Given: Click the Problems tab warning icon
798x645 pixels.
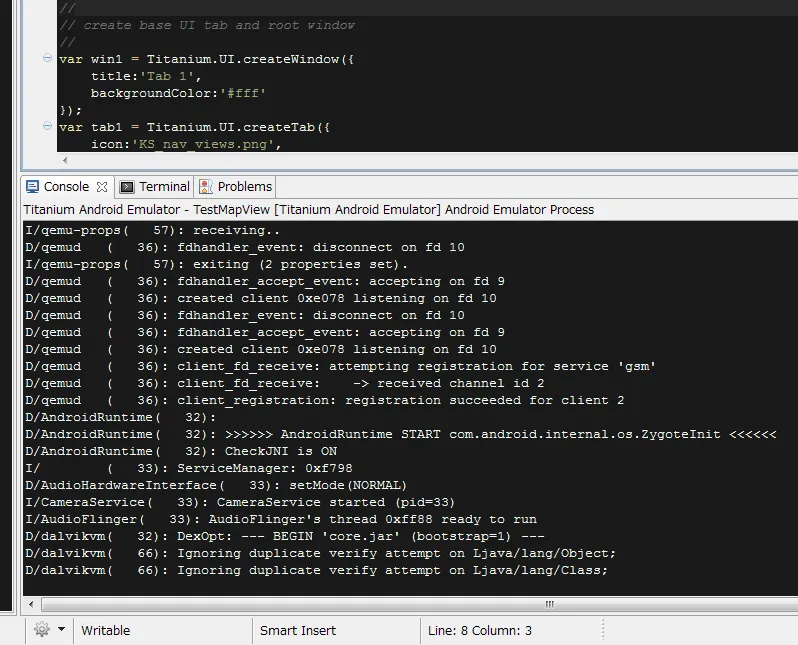Looking at the screenshot, I should [x=206, y=187].
